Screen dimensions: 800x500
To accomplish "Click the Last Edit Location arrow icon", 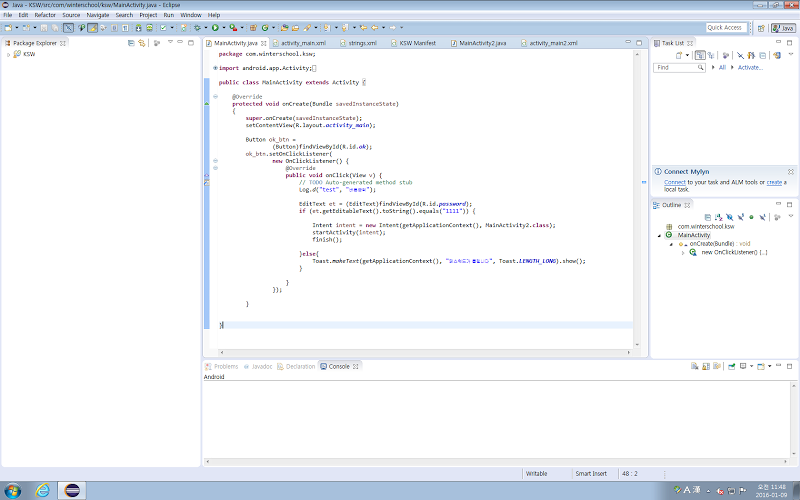I will [364, 28].
